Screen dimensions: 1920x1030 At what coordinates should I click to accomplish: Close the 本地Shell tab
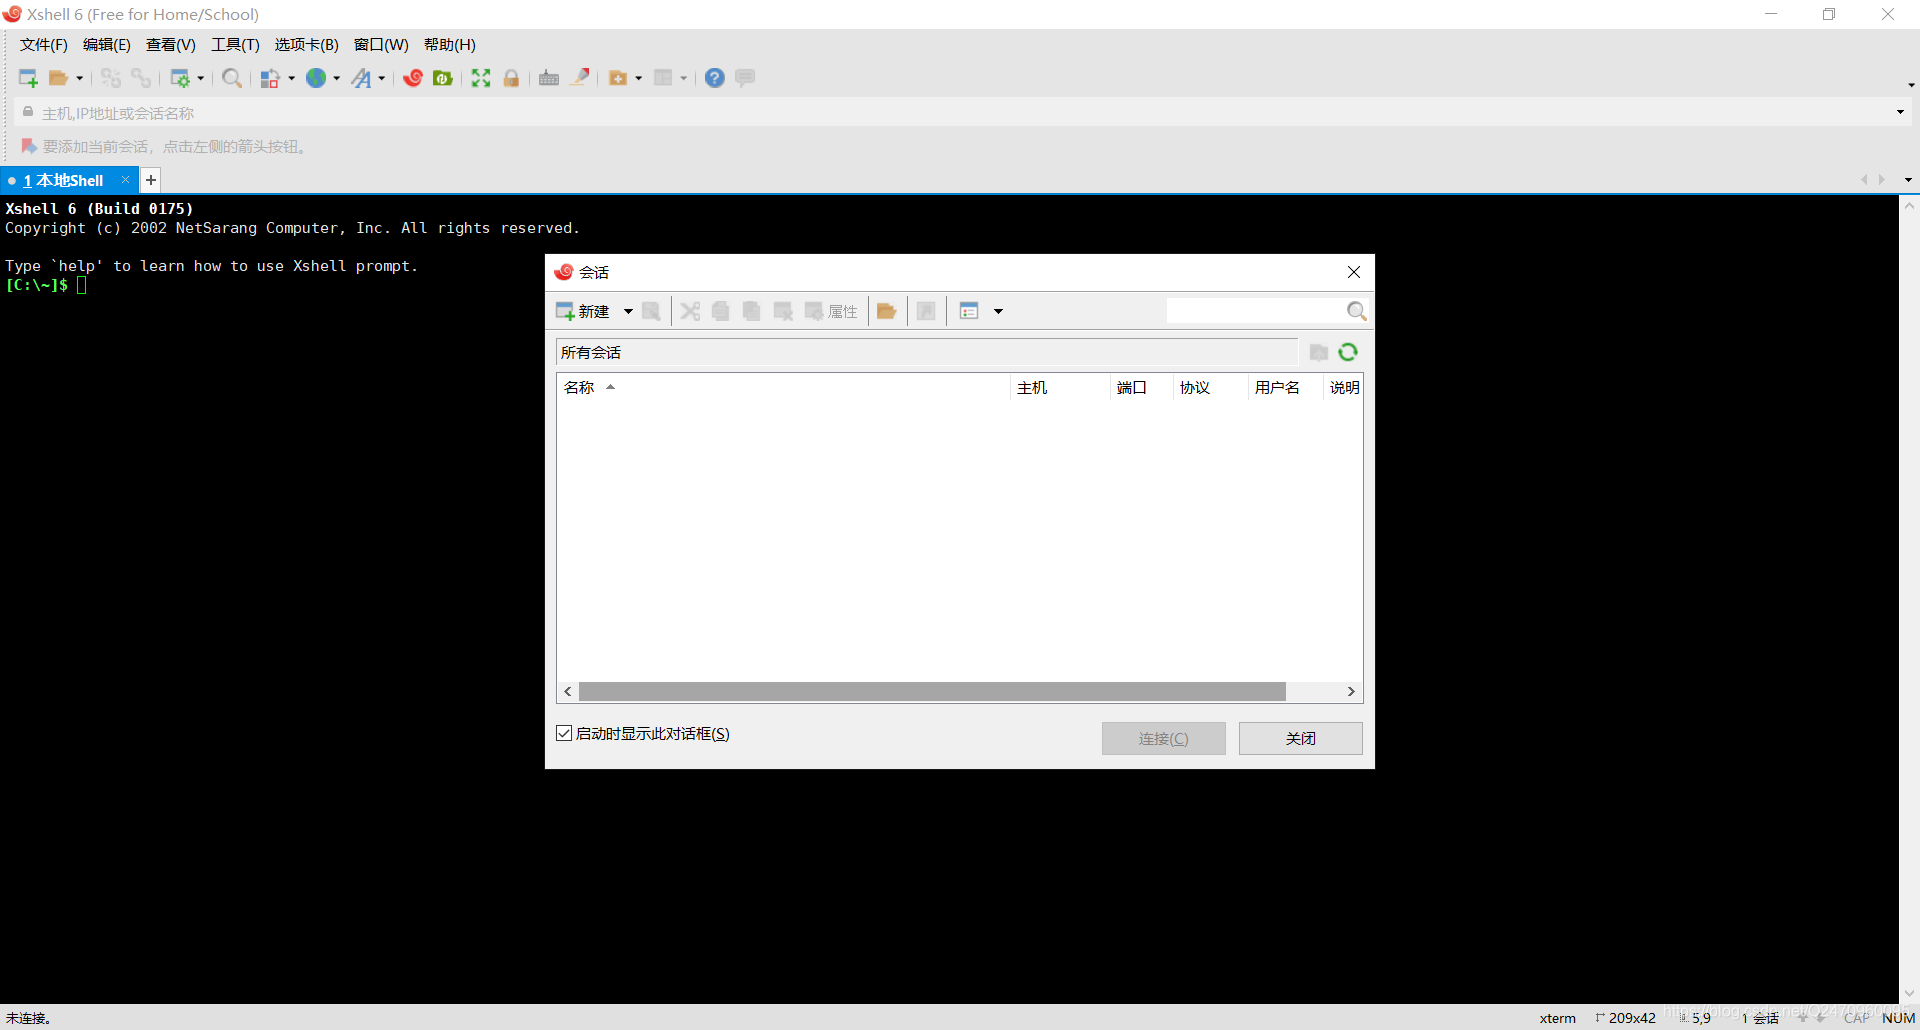125,180
